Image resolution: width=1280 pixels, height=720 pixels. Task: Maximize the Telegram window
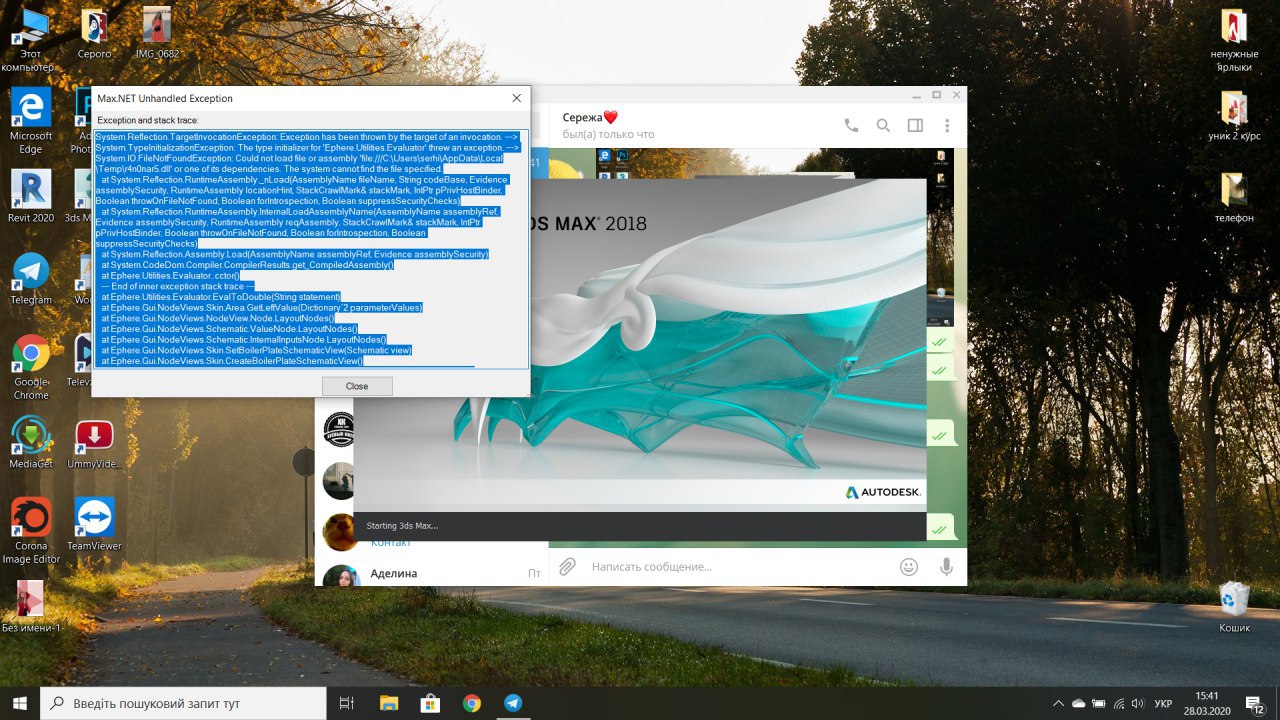(936, 95)
